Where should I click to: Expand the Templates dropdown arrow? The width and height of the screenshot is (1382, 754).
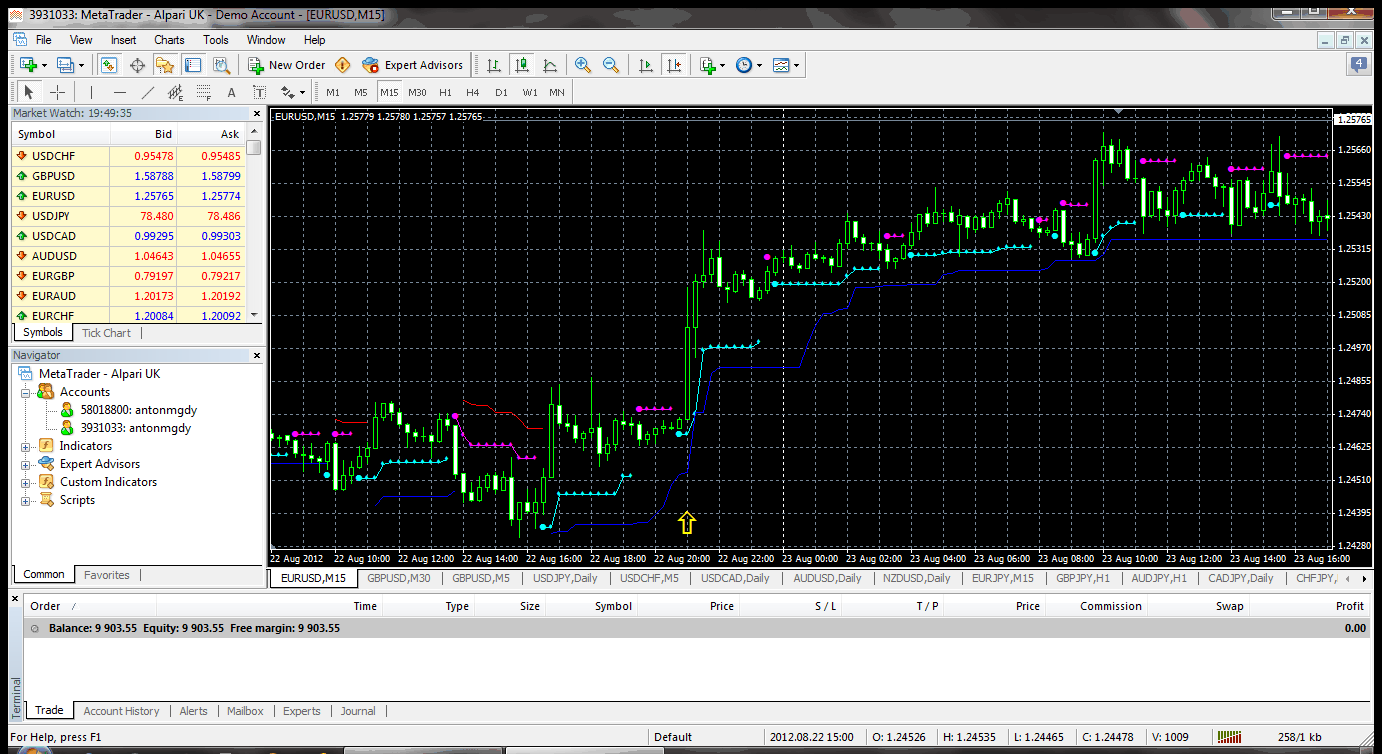click(x=797, y=65)
